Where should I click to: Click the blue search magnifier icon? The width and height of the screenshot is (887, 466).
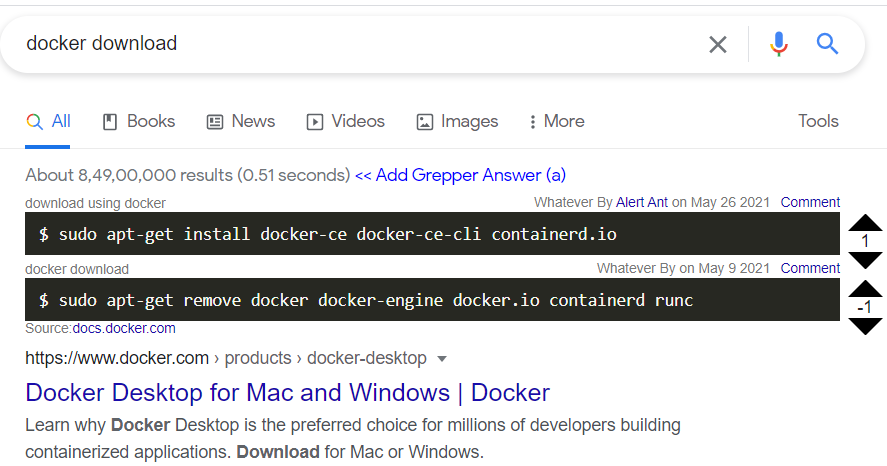click(827, 44)
